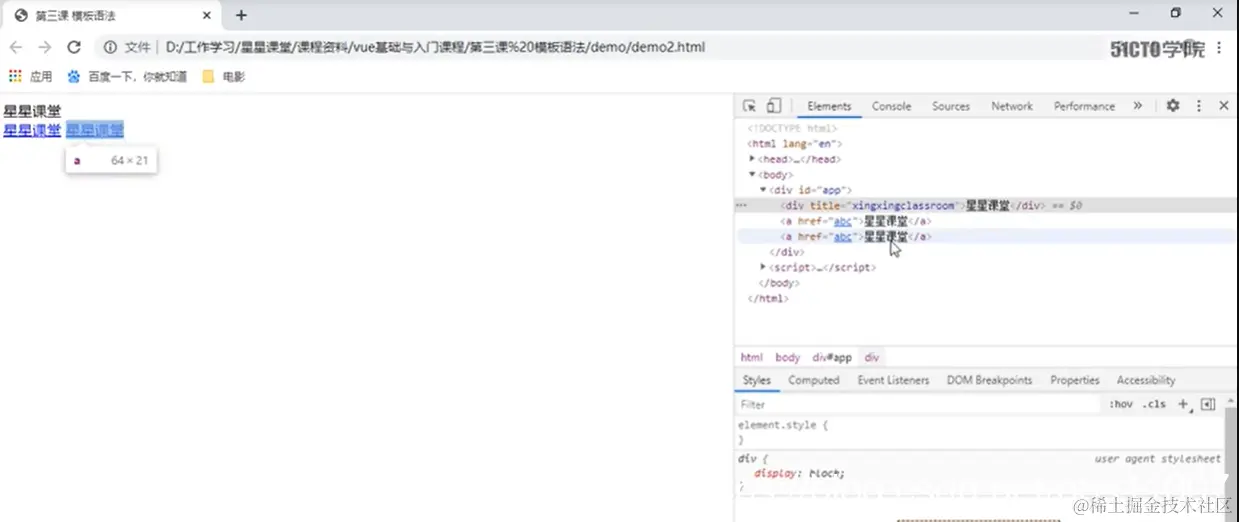Reload the current page
The height and width of the screenshot is (522, 1239).
click(x=73, y=47)
